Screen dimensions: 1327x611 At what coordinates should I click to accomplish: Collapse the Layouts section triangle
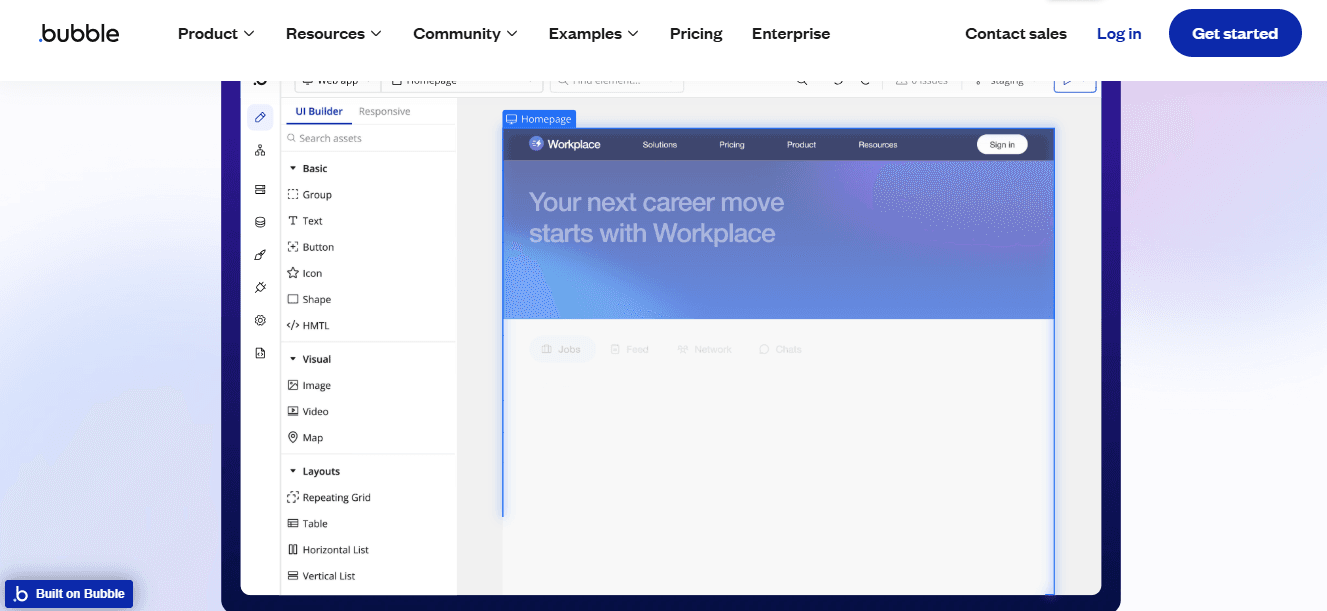293,471
